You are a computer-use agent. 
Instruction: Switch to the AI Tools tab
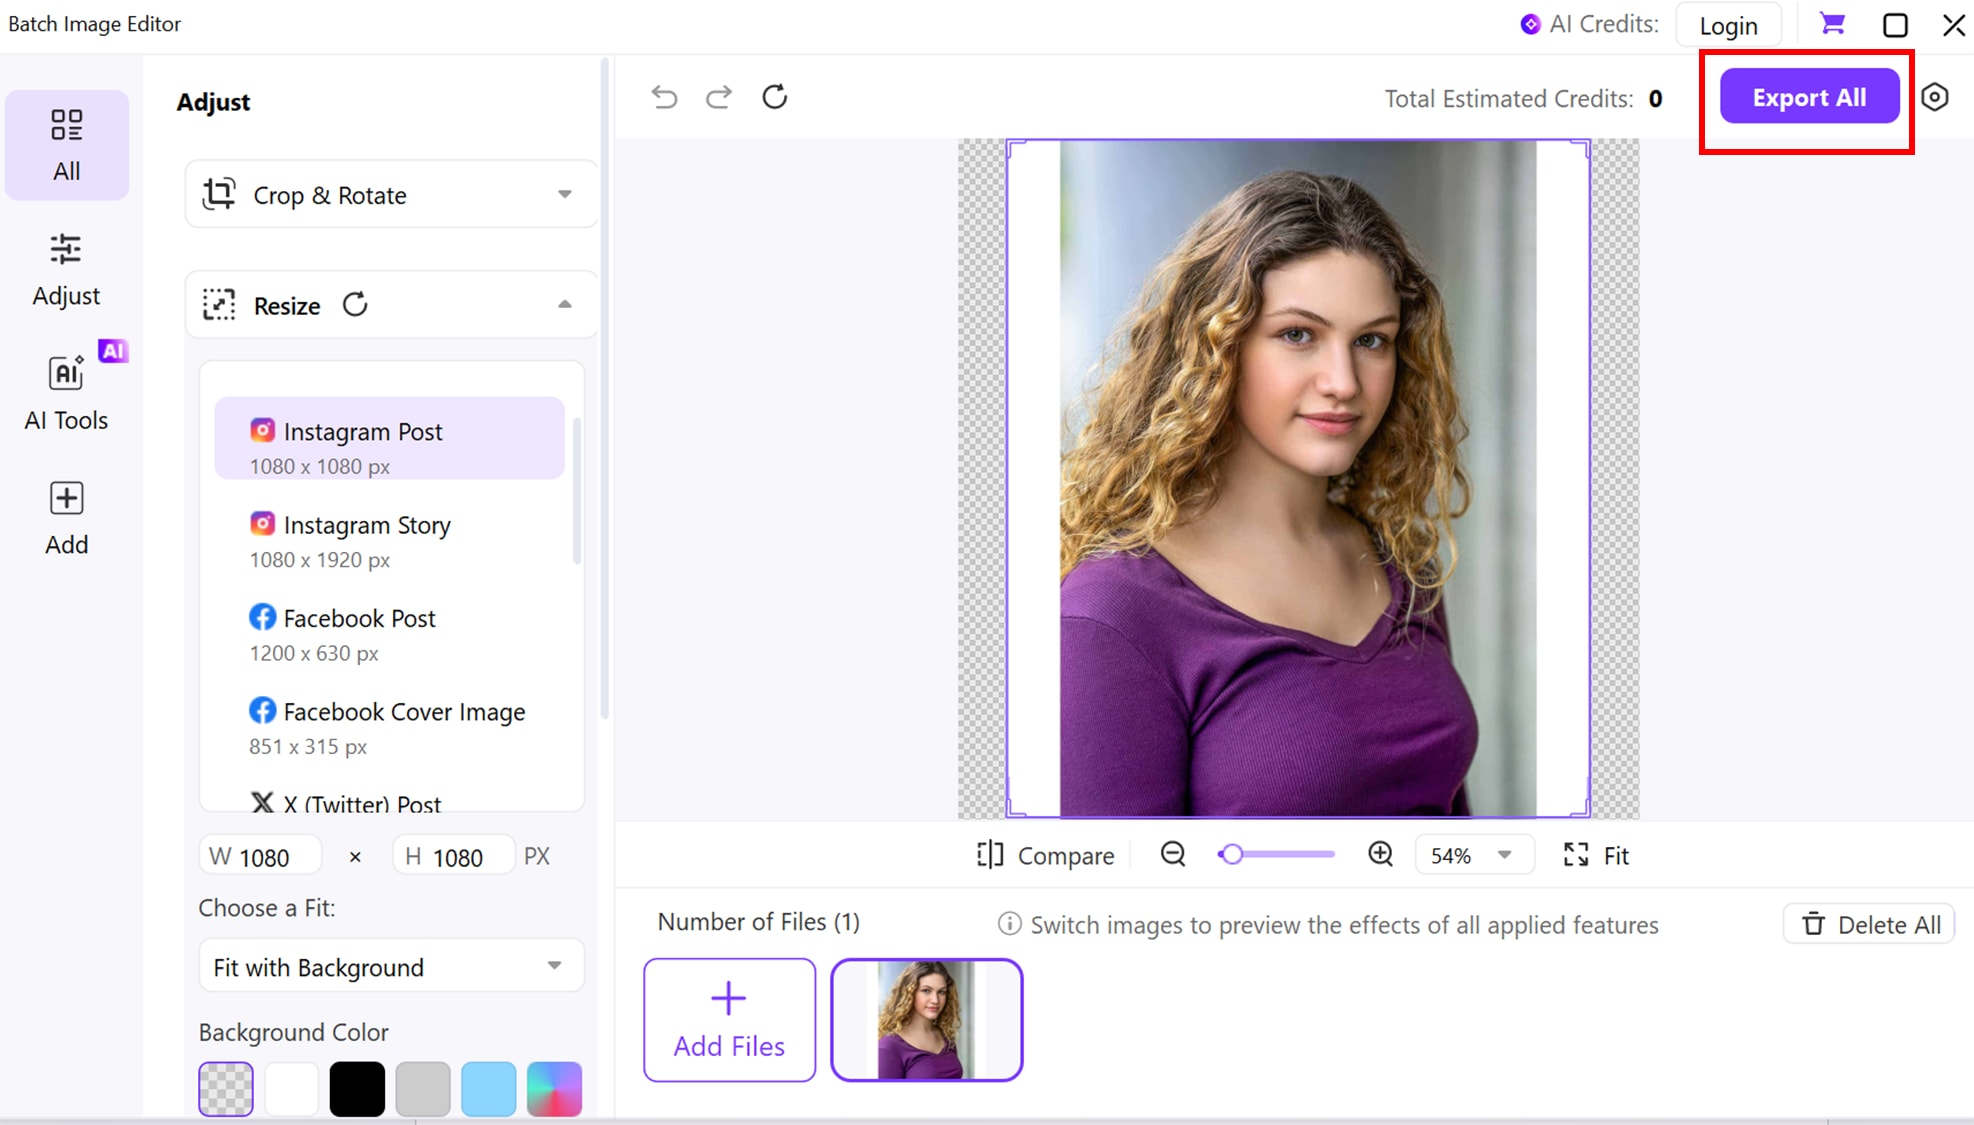[66, 392]
